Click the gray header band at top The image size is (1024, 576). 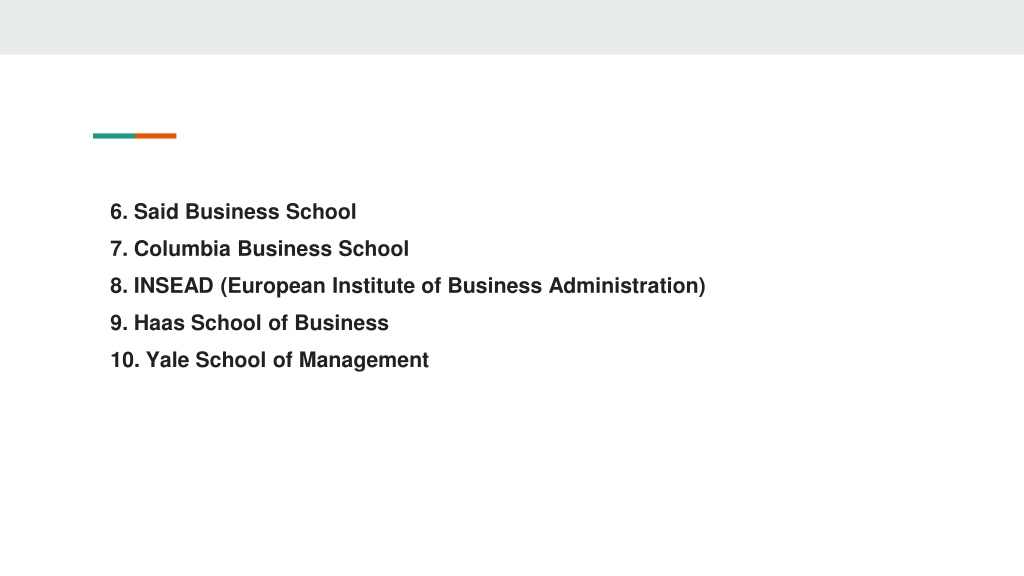coord(512,27)
